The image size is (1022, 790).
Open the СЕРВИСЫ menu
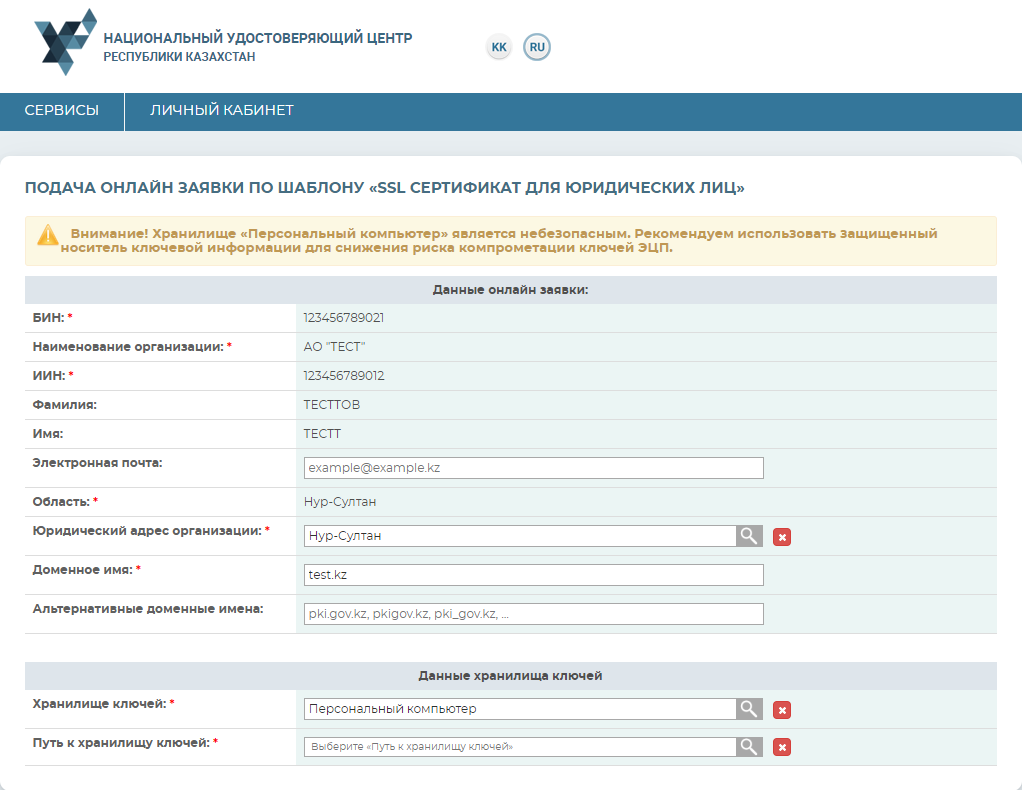click(x=62, y=111)
